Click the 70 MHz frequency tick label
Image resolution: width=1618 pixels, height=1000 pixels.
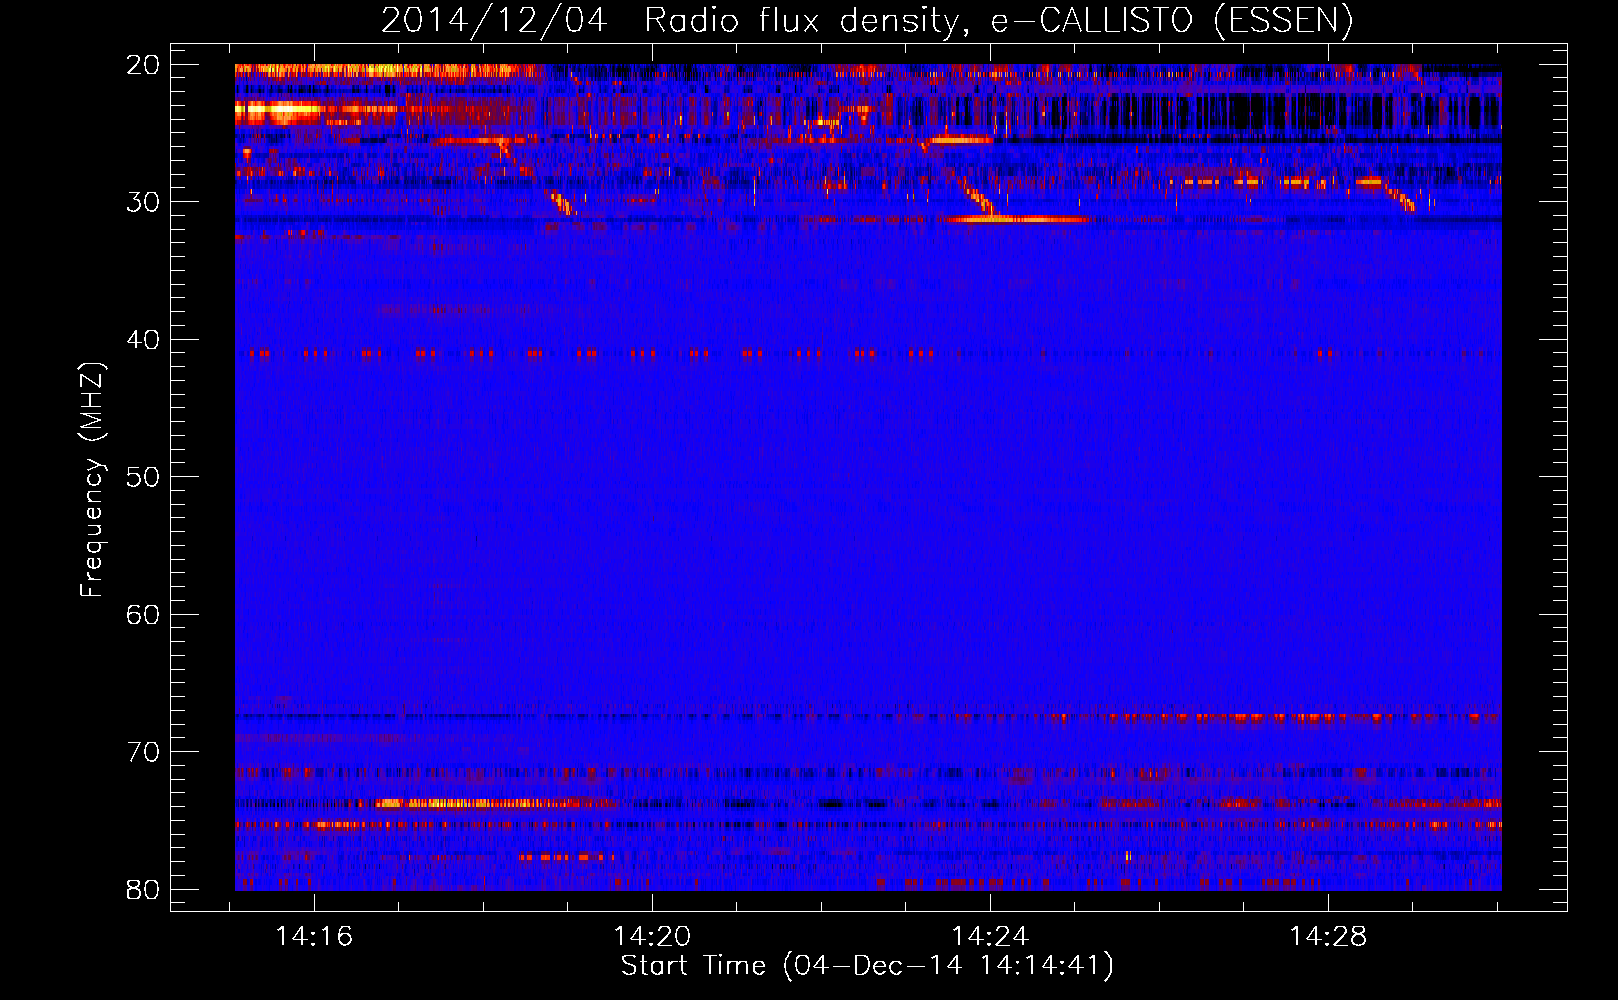[143, 752]
